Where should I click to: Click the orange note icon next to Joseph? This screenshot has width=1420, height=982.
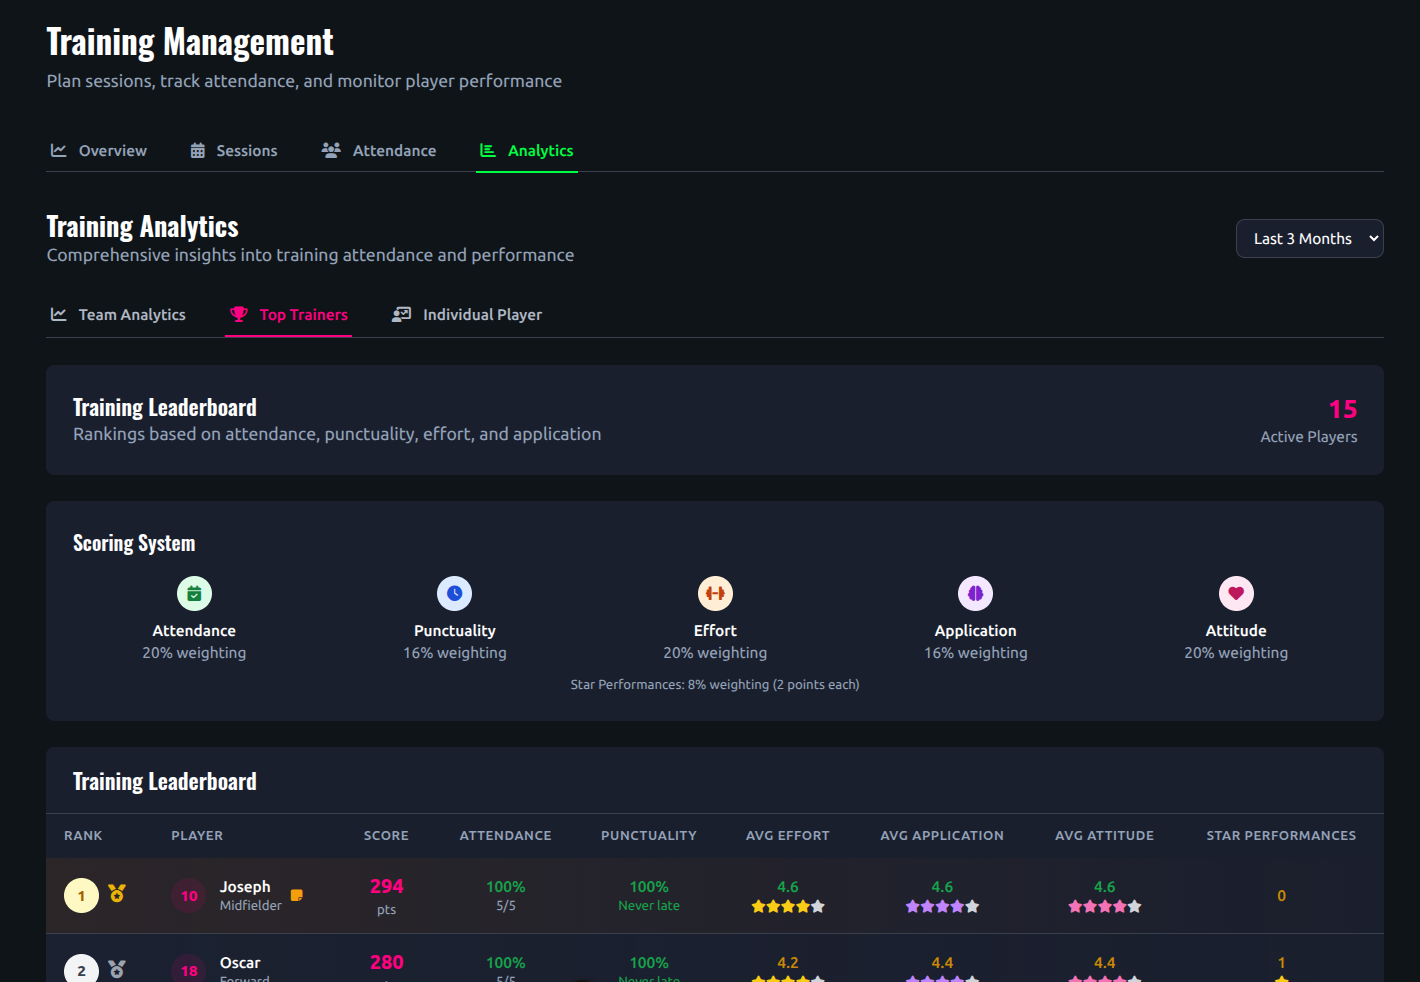click(297, 895)
